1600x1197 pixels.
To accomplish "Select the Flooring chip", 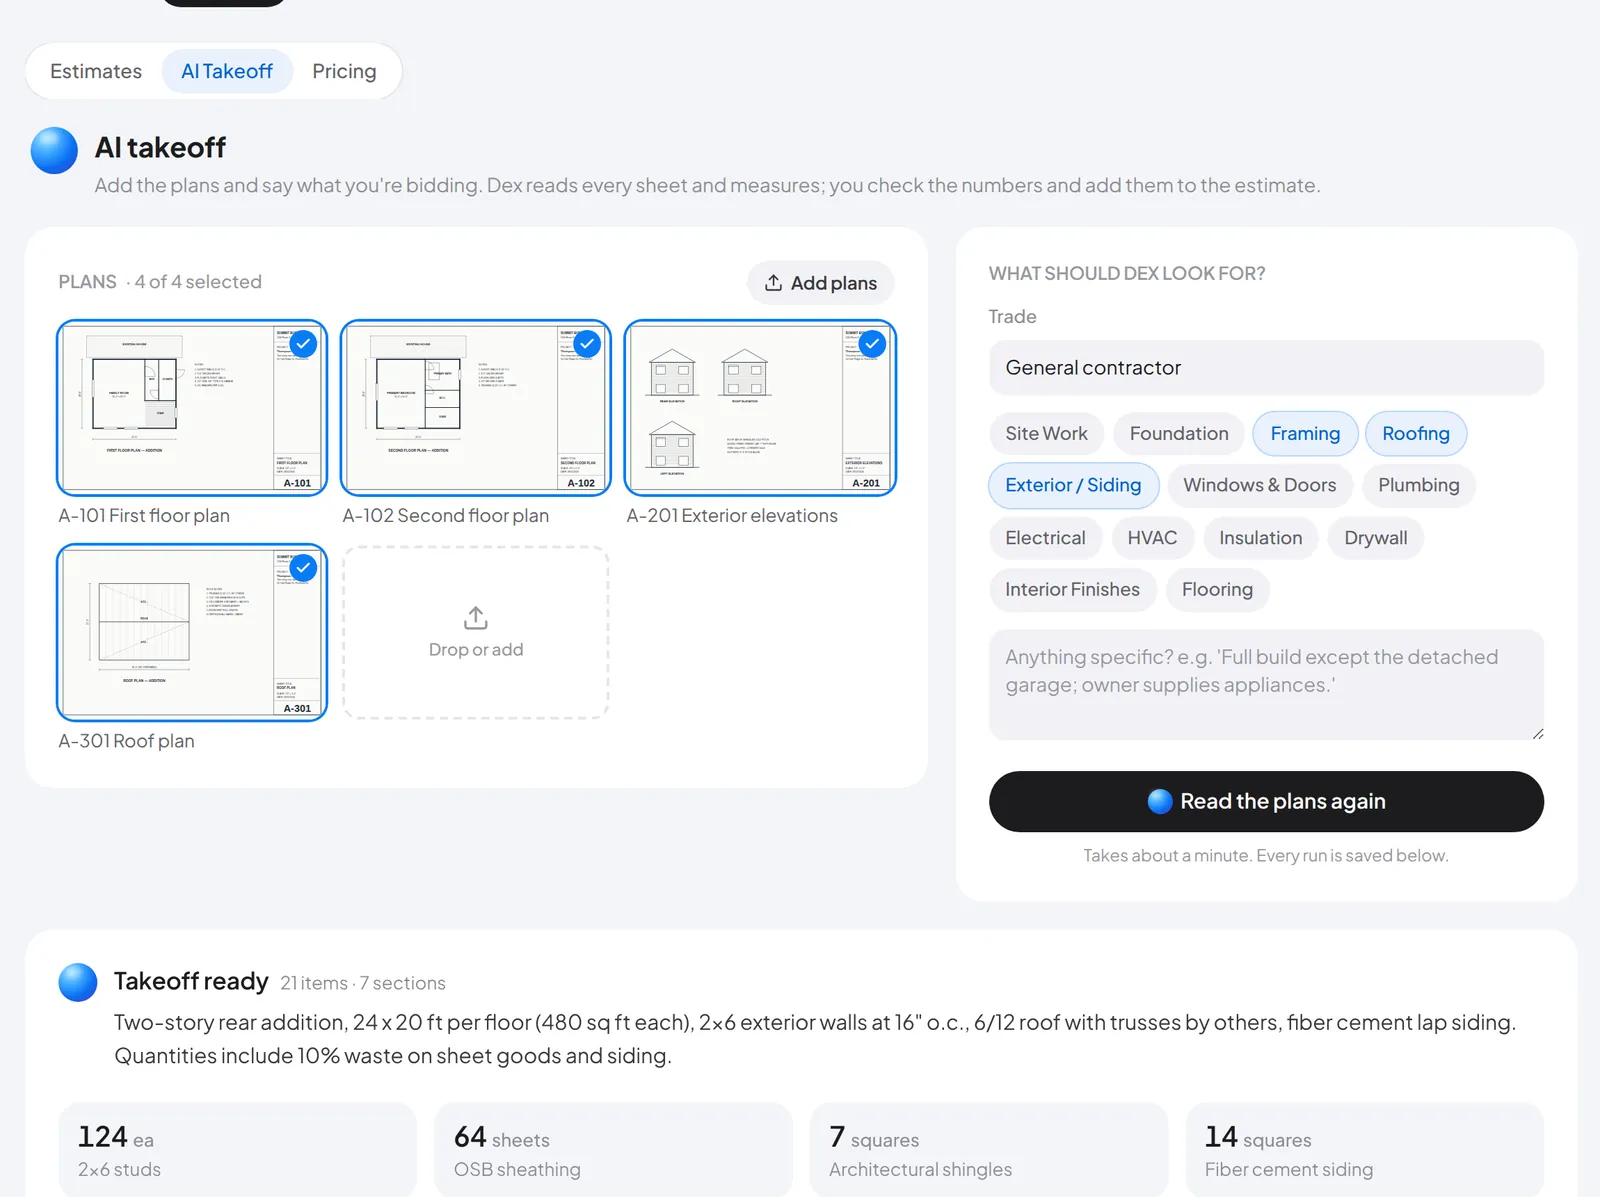I will click(1217, 590).
